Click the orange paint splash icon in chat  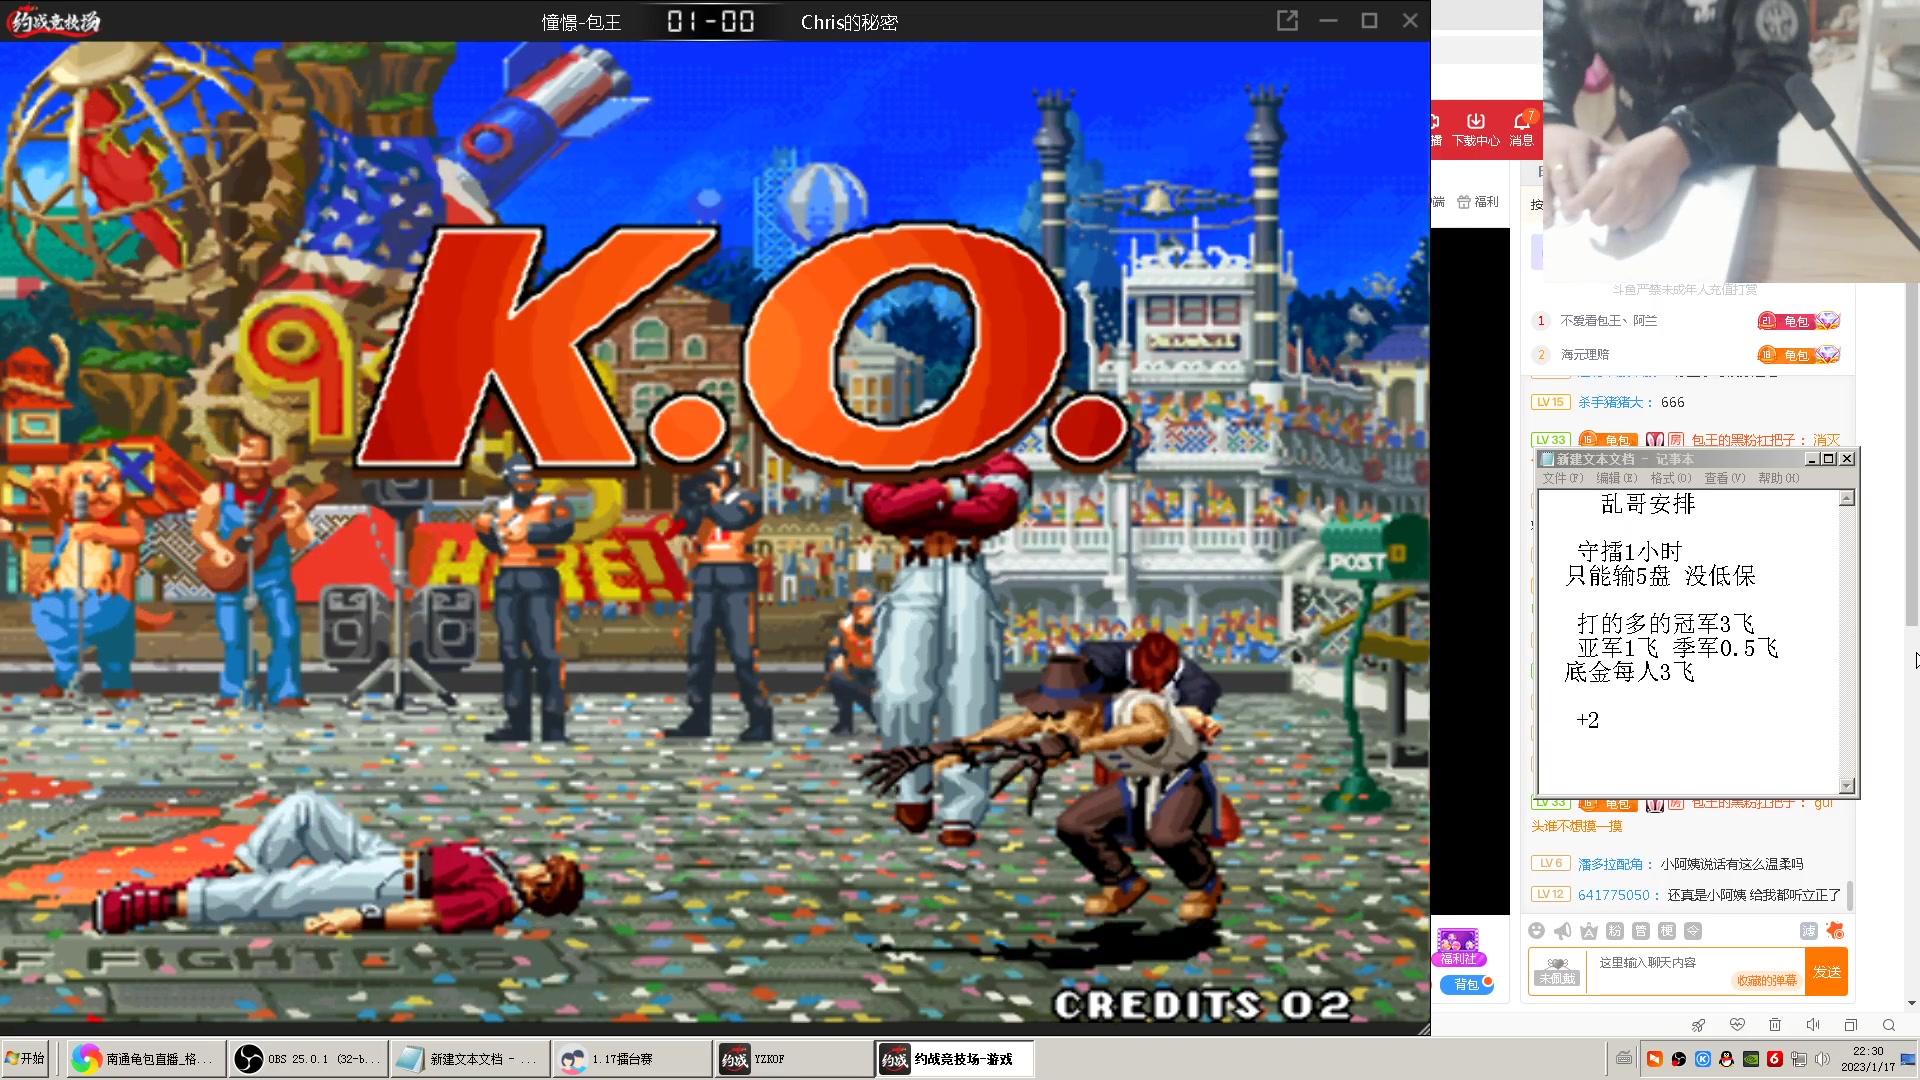1835,931
